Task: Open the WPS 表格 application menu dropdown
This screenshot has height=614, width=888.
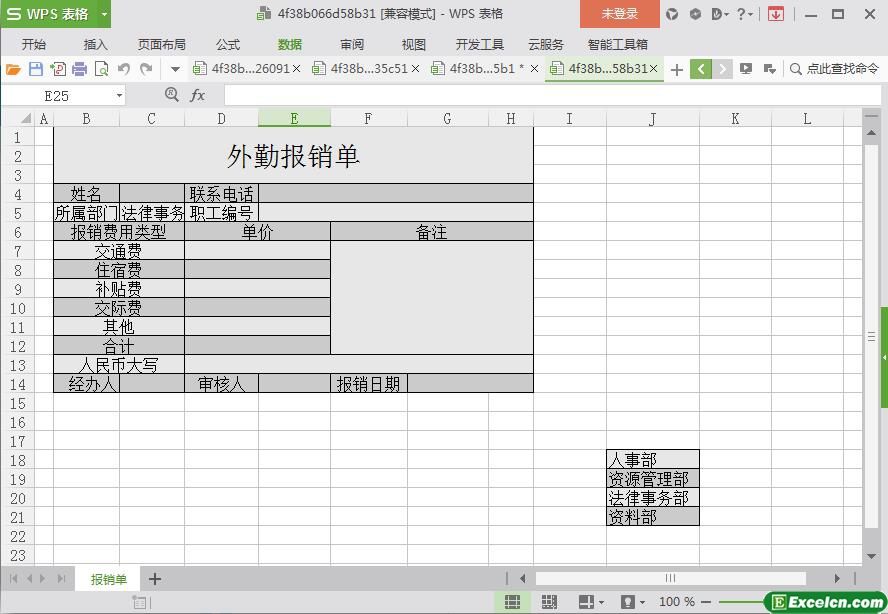Action: coord(104,14)
